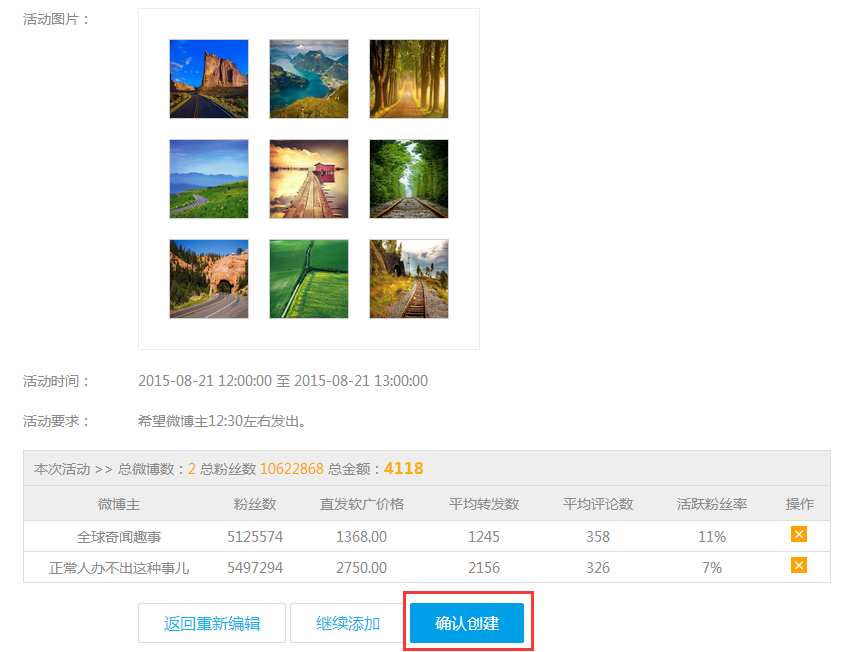Click the 直发软广价格 column header
Screen dimensions: 845x652
[x=361, y=504]
